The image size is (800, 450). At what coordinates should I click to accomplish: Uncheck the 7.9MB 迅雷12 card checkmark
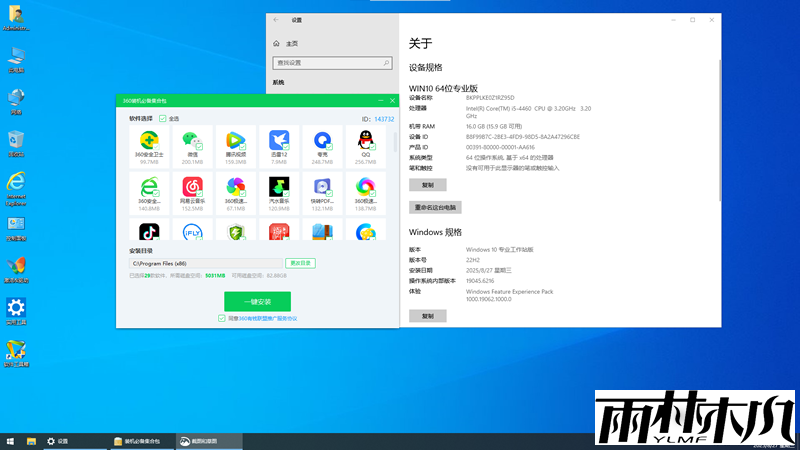click(286, 147)
